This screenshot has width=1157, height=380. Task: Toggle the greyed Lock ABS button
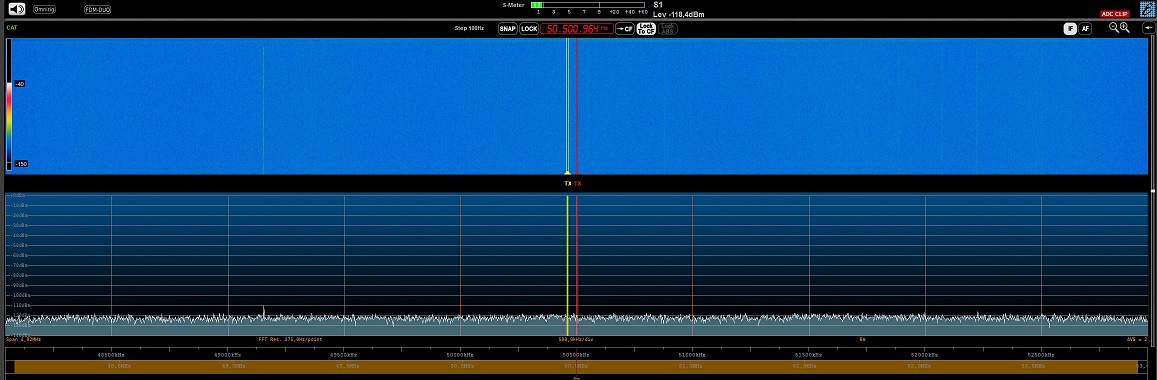(x=667, y=29)
